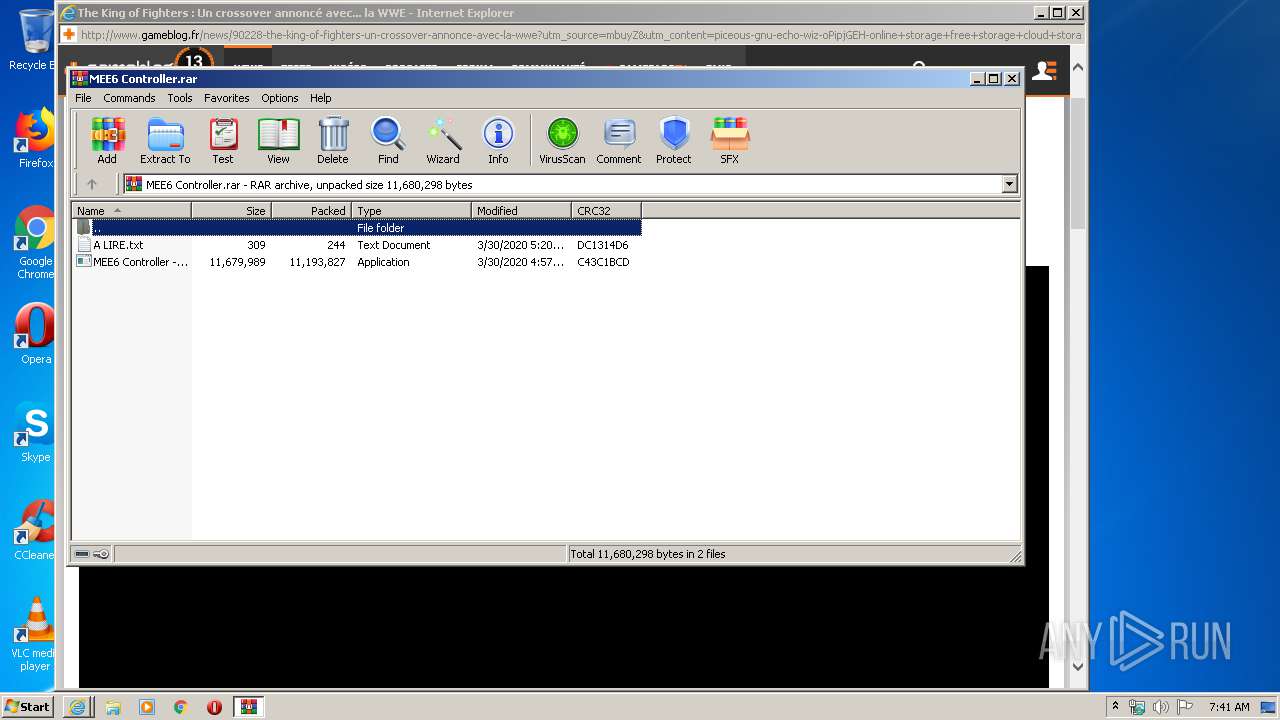Open the Options menu
Screen dimensions: 1280x720
coord(280,98)
